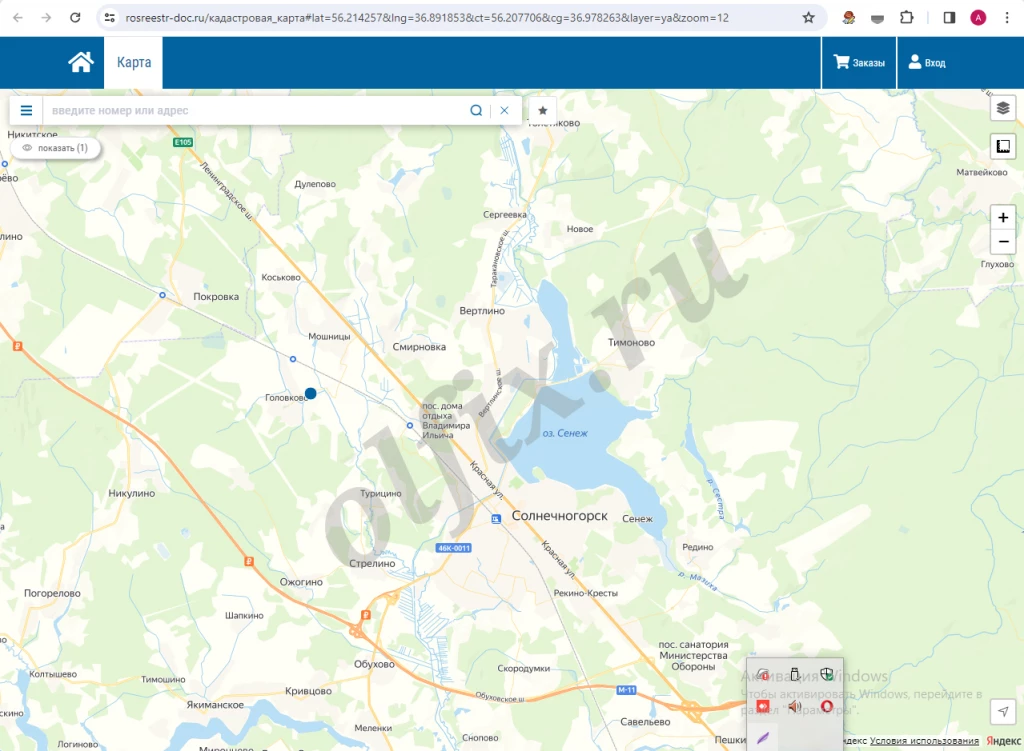
Task: Zoom out the map with minus button
Action: (x=1003, y=242)
